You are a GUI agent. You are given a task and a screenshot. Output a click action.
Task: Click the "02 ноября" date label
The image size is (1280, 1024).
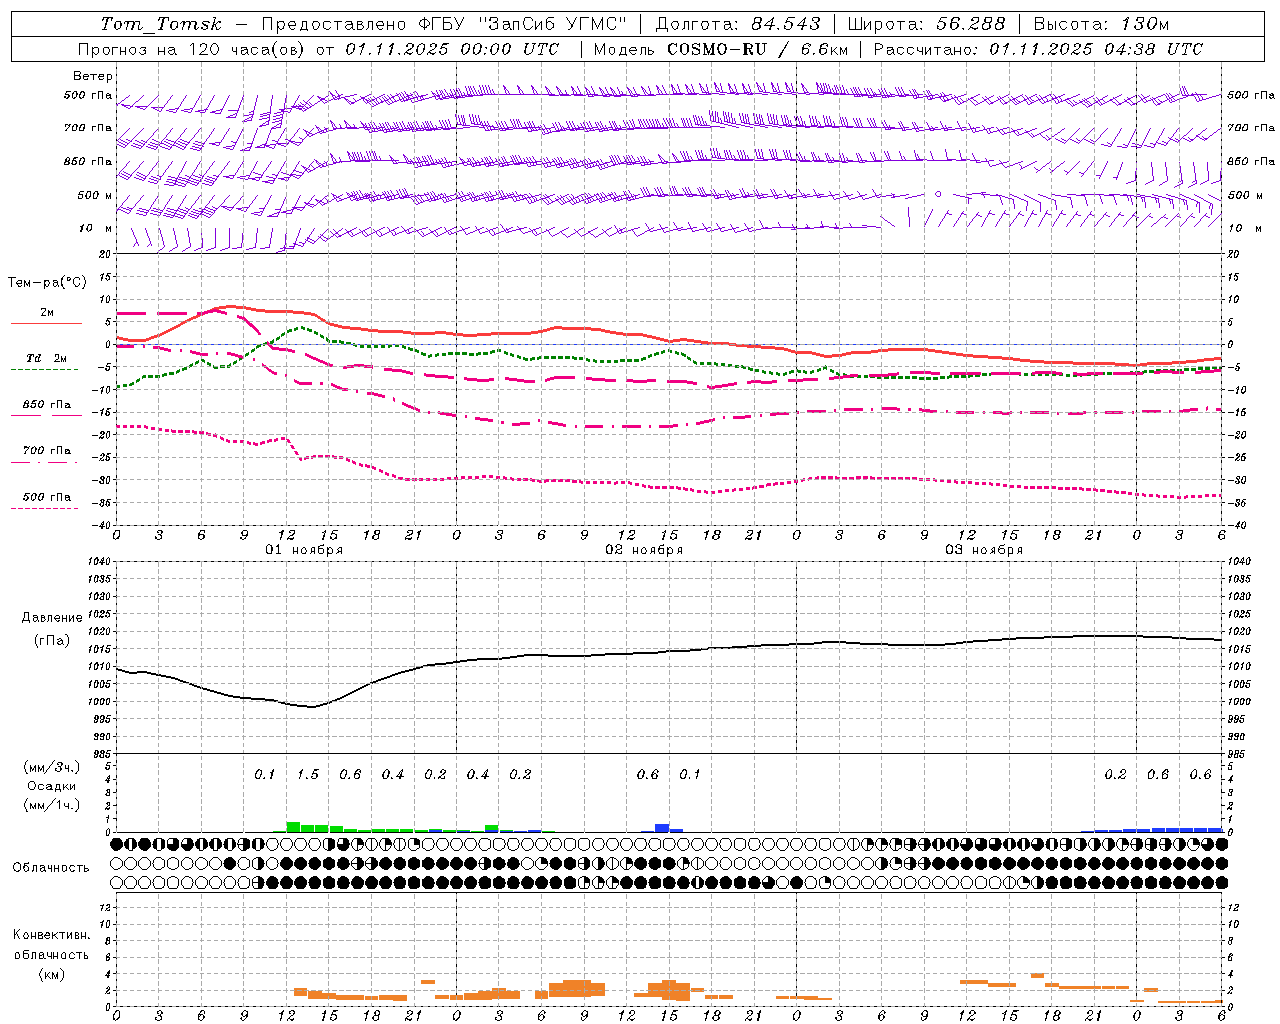pos(644,550)
